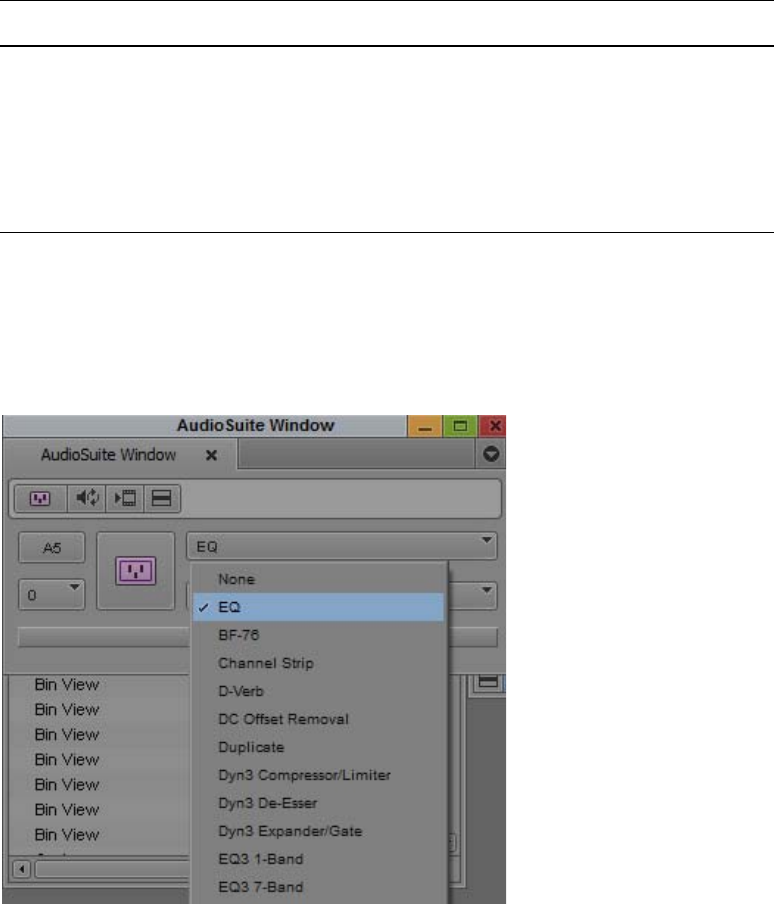The width and height of the screenshot is (774, 904).
Task: Click the toolbar icon with two stacked bars
Action: point(161,498)
